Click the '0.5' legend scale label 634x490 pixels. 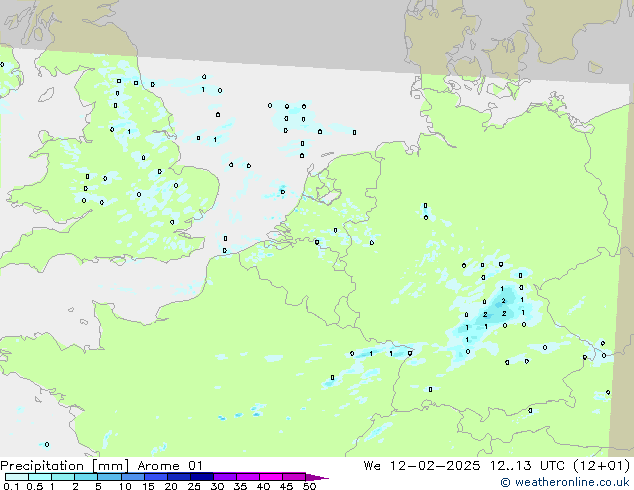(35, 486)
